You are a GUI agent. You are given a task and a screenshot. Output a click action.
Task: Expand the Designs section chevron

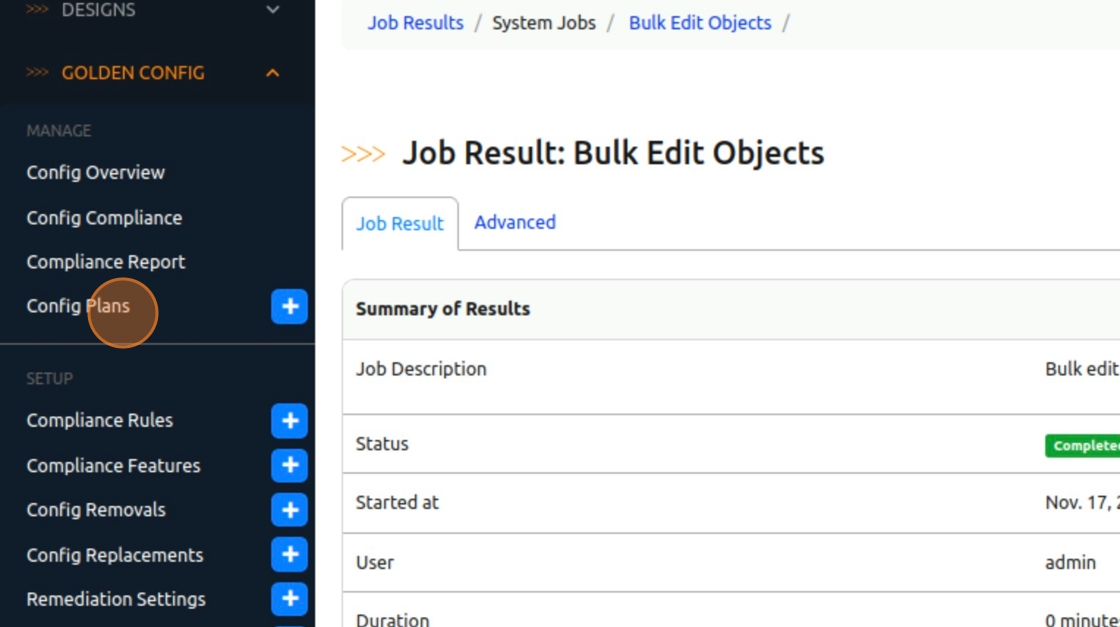pyautogui.click(x=273, y=10)
